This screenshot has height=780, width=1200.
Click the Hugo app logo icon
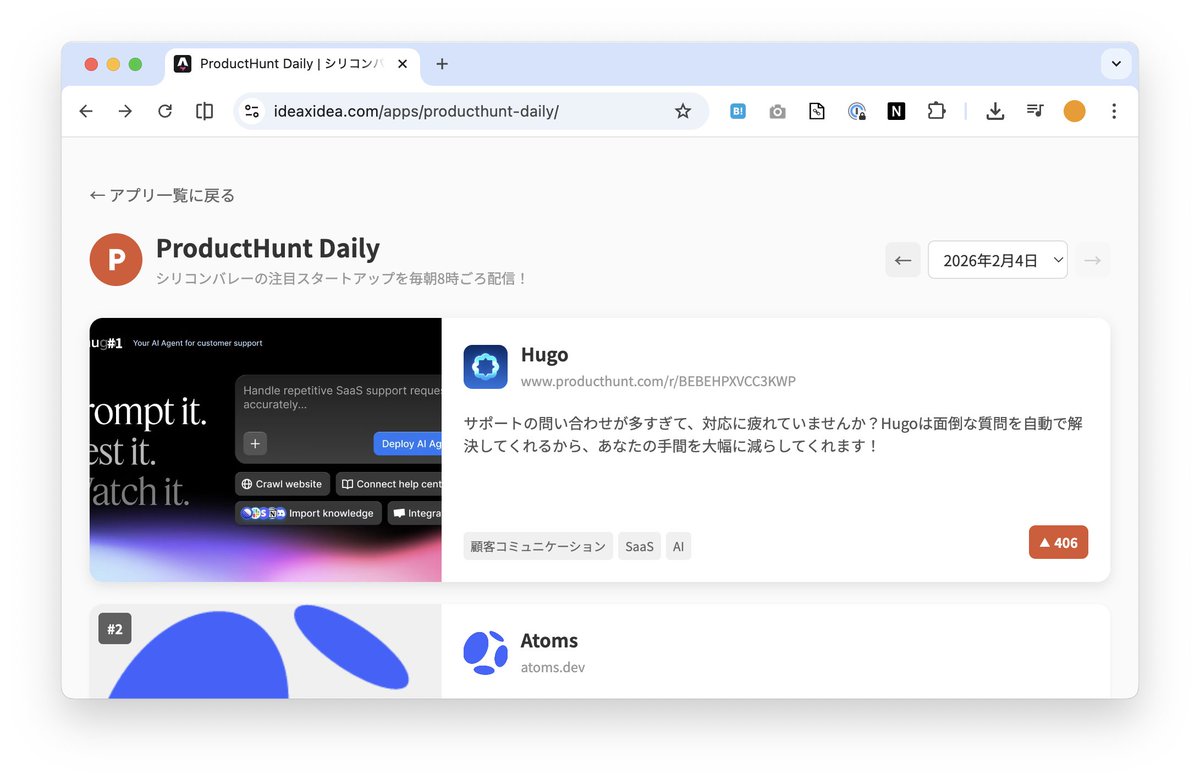[x=485, y=366]
